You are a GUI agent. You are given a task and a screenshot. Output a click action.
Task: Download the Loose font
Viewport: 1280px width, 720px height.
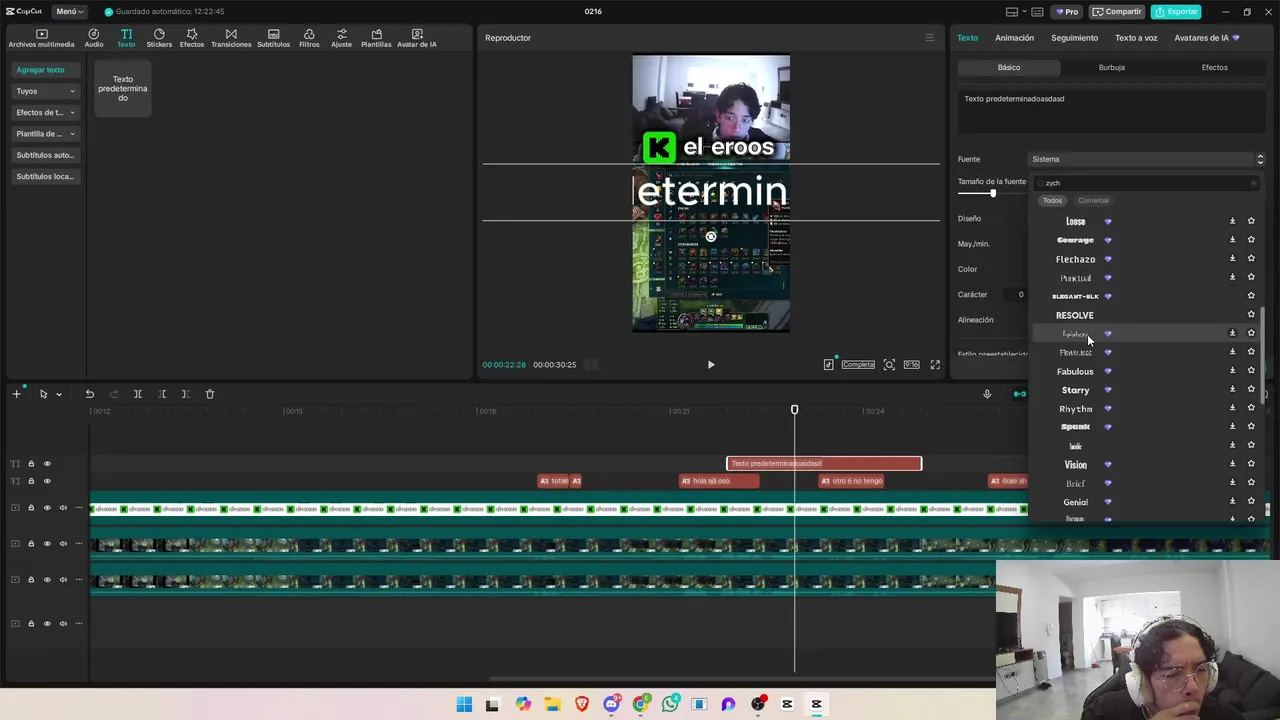[1232, 221]
